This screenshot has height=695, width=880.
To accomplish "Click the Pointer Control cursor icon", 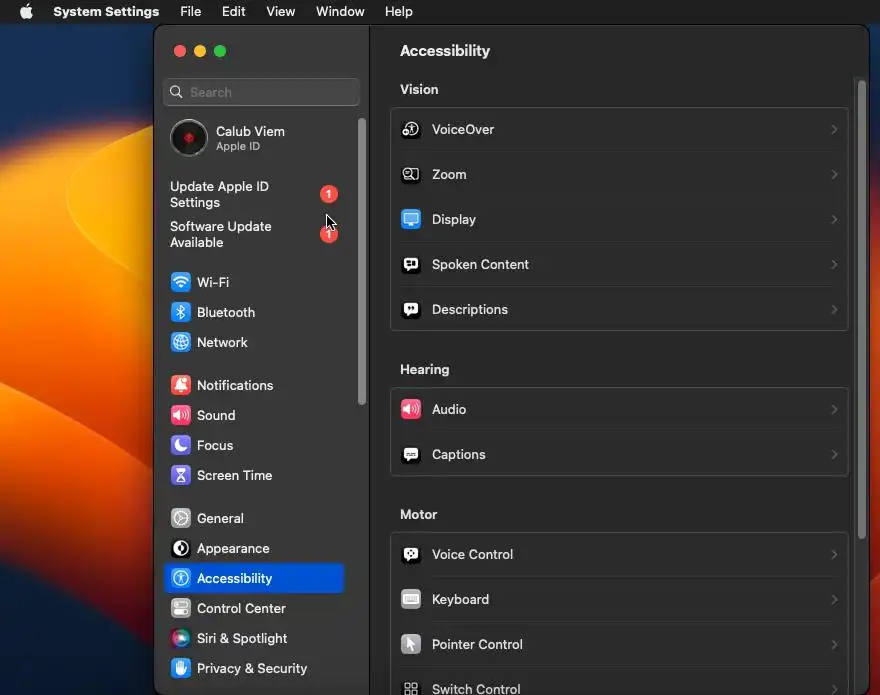I will coord(411,644).
